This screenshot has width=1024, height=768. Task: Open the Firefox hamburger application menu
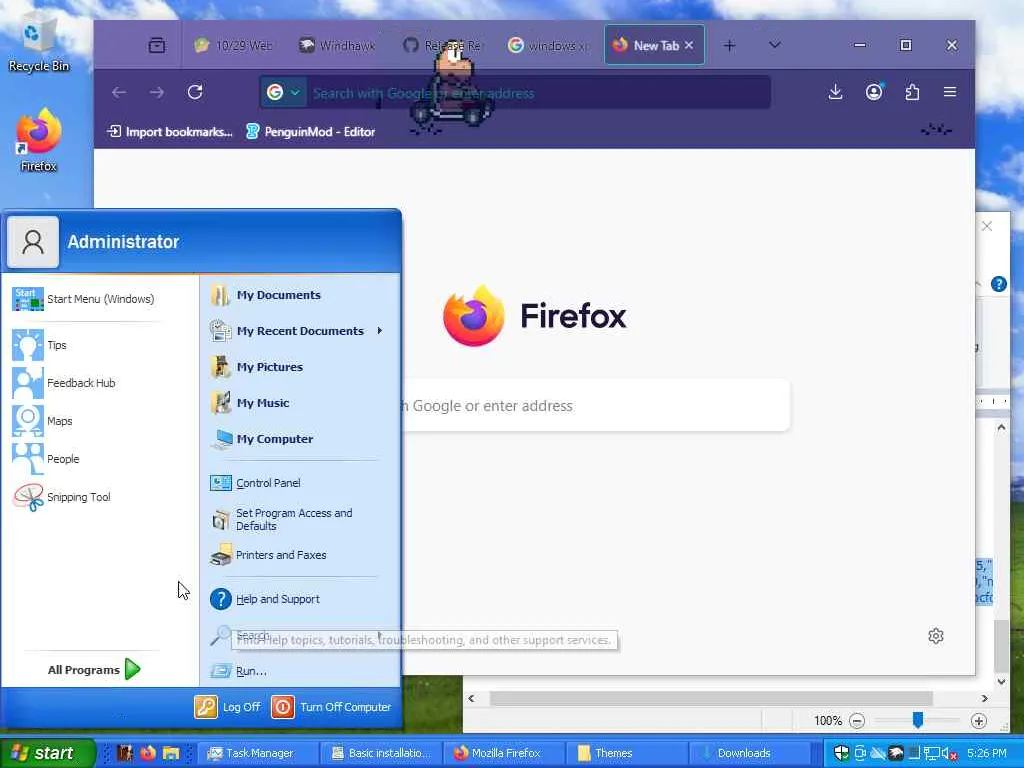point(950,92)
